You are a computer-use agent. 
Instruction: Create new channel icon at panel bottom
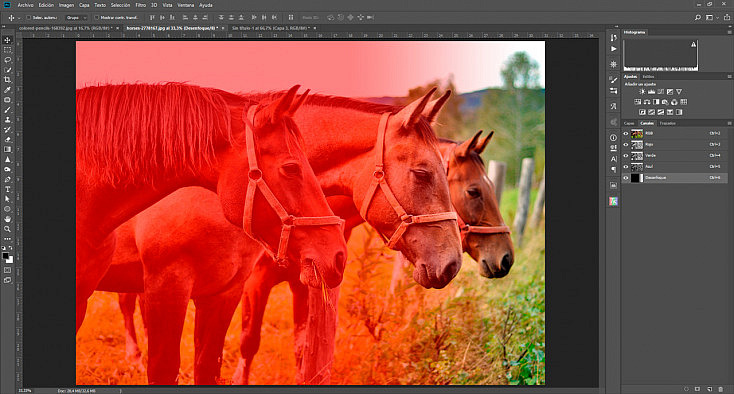pos(709,389)
